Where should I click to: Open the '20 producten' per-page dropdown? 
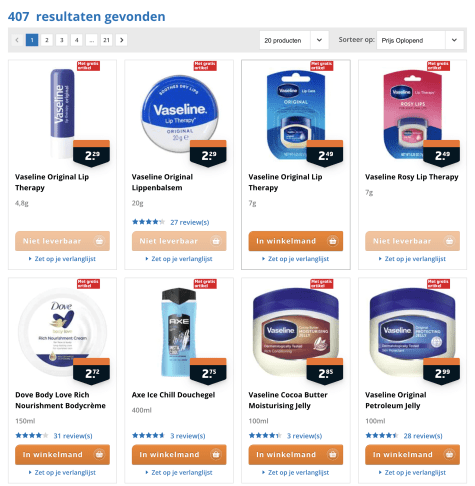coord(294,40)
